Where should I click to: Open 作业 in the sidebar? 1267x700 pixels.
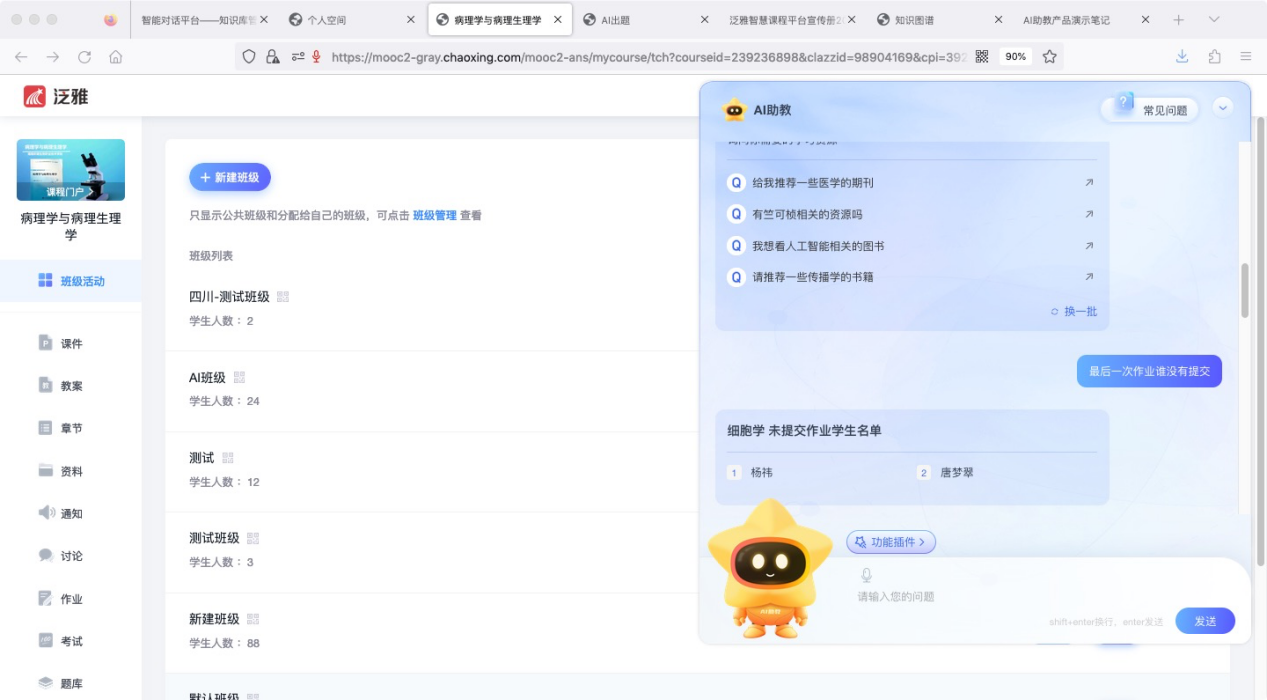click(71, 599)
